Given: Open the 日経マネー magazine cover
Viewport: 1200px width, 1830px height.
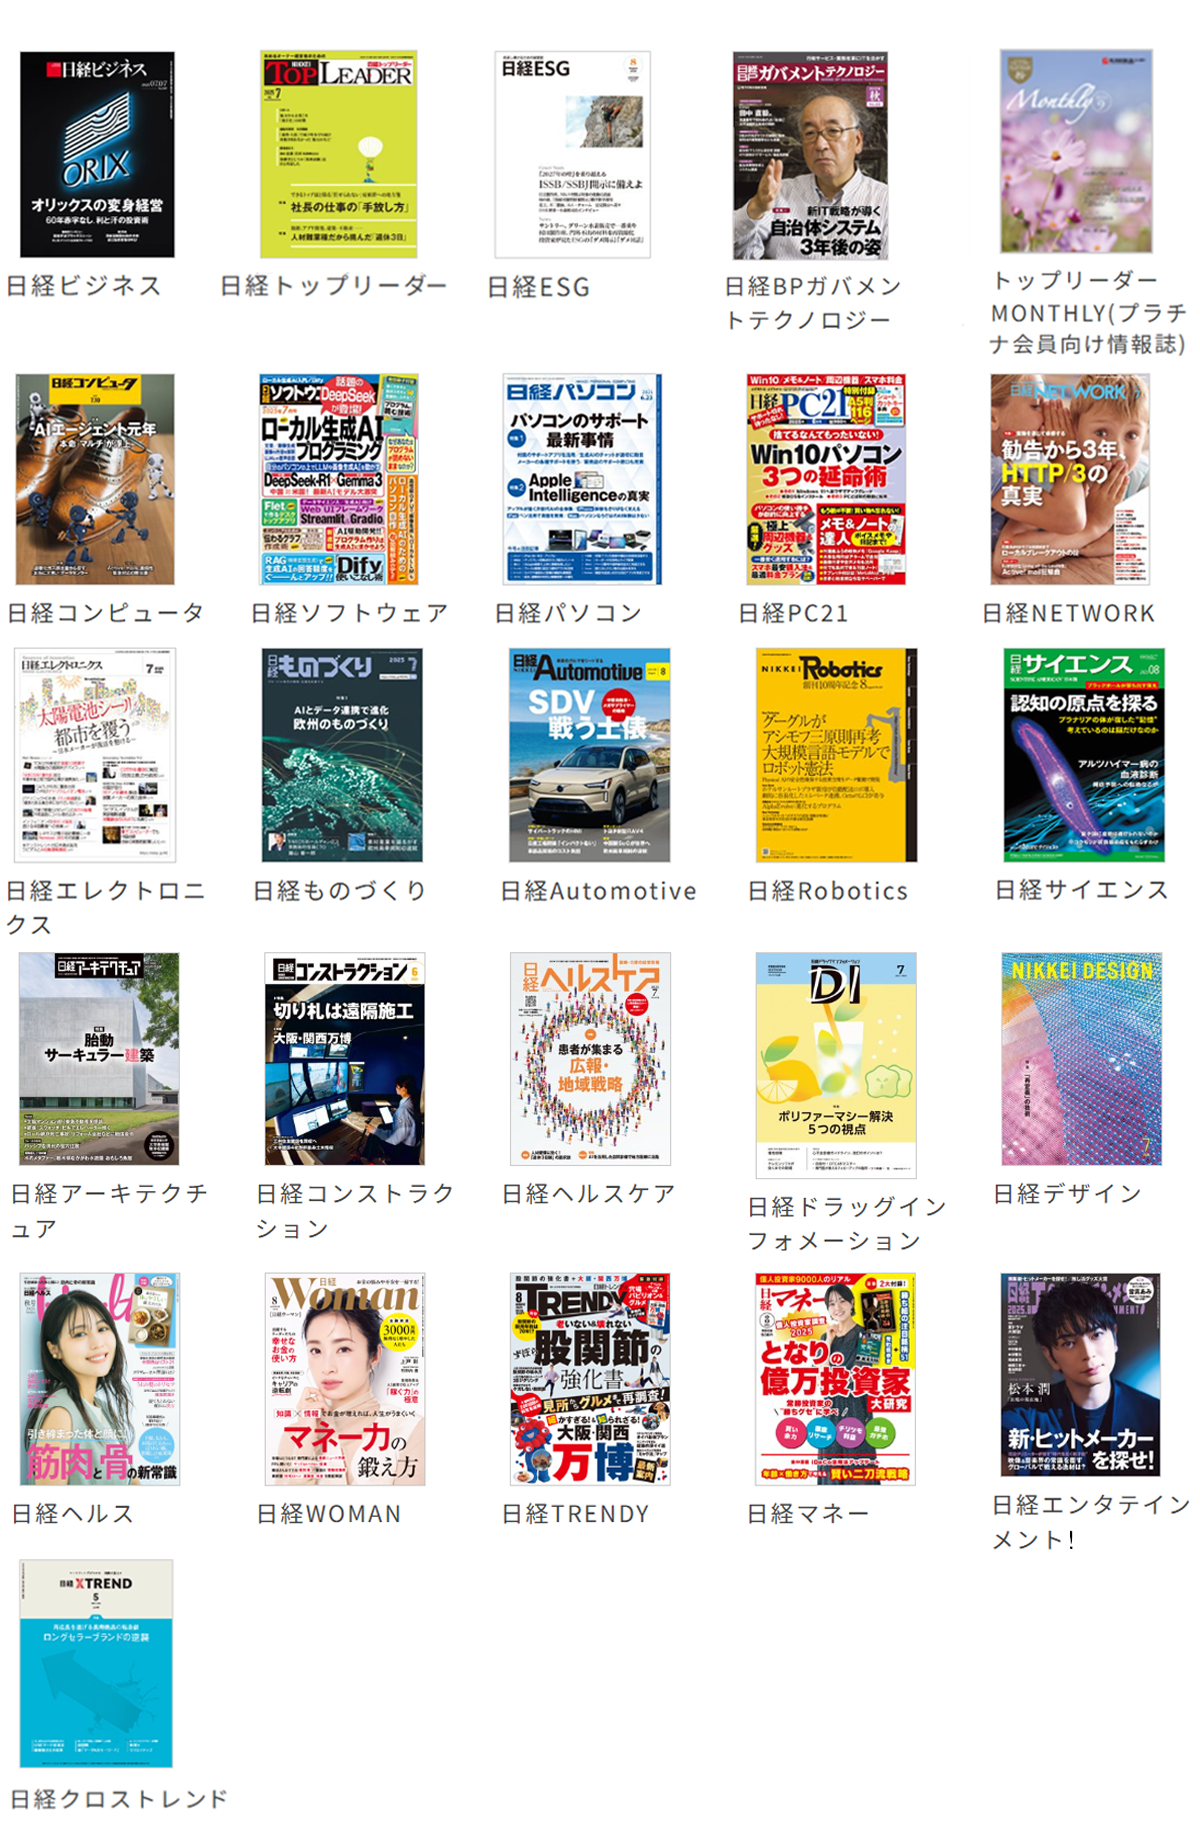Looking at the screenshot, I should point(836,1379).
